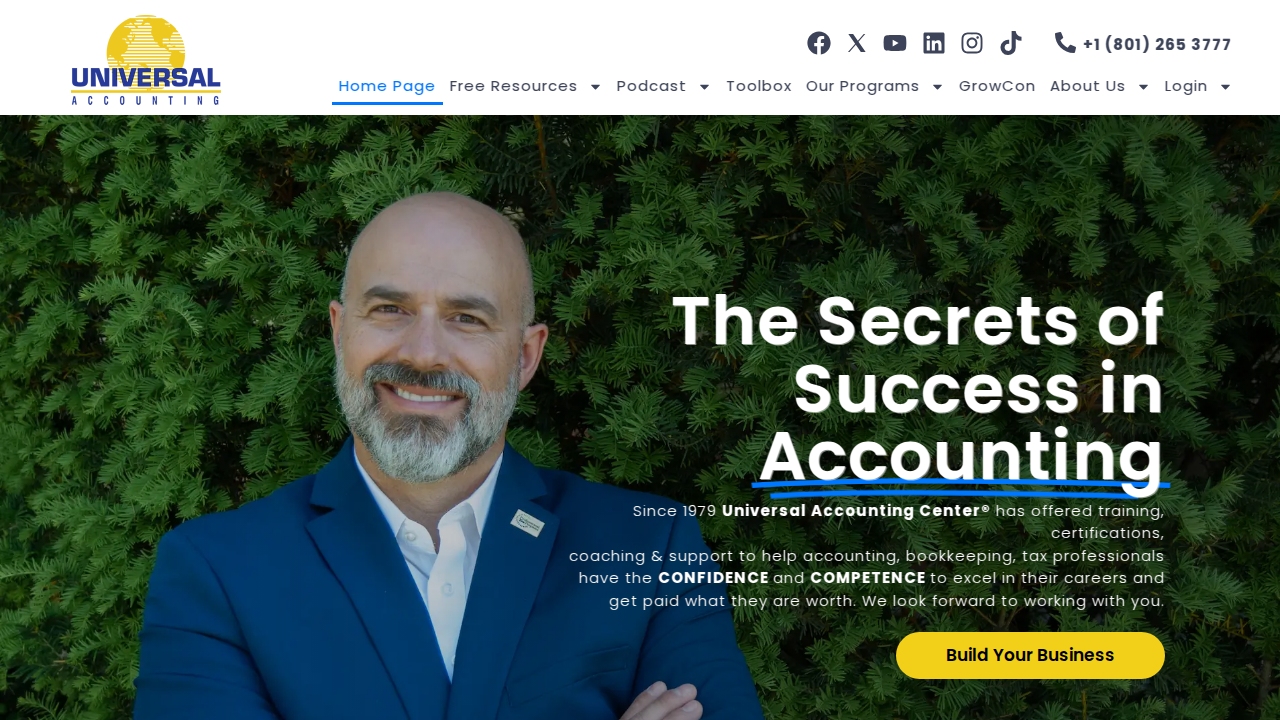
Task: Expand the Our Programs dropdown arrow
Action: (937, 87)
